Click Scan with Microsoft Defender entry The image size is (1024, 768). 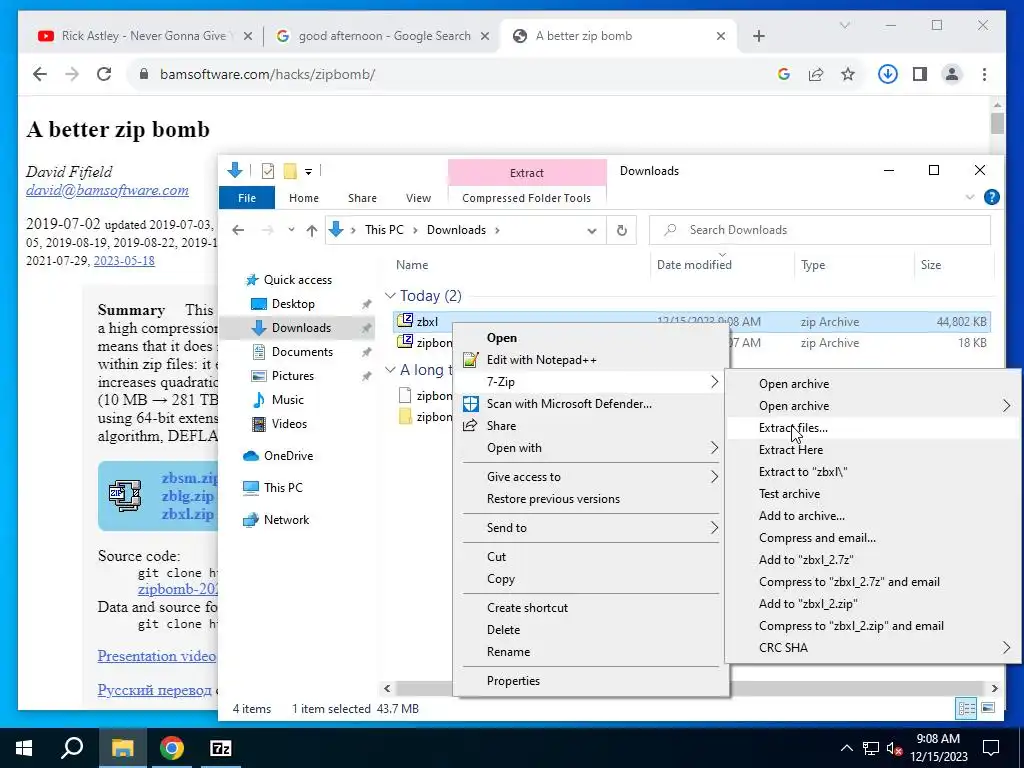click(x=591, y=404)
